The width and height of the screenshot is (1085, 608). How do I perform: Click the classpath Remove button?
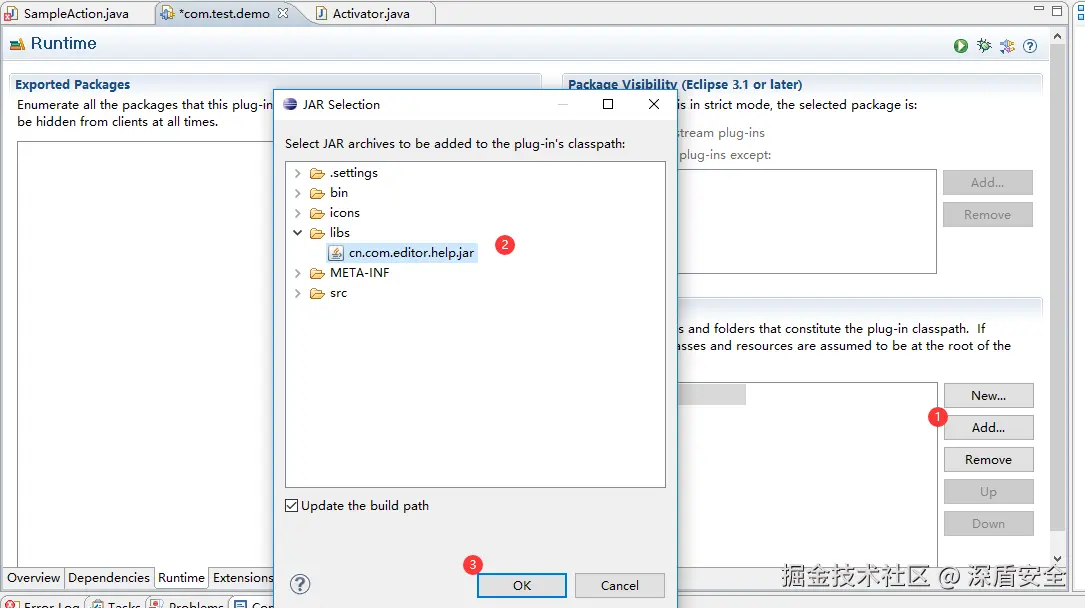point(988,459)
